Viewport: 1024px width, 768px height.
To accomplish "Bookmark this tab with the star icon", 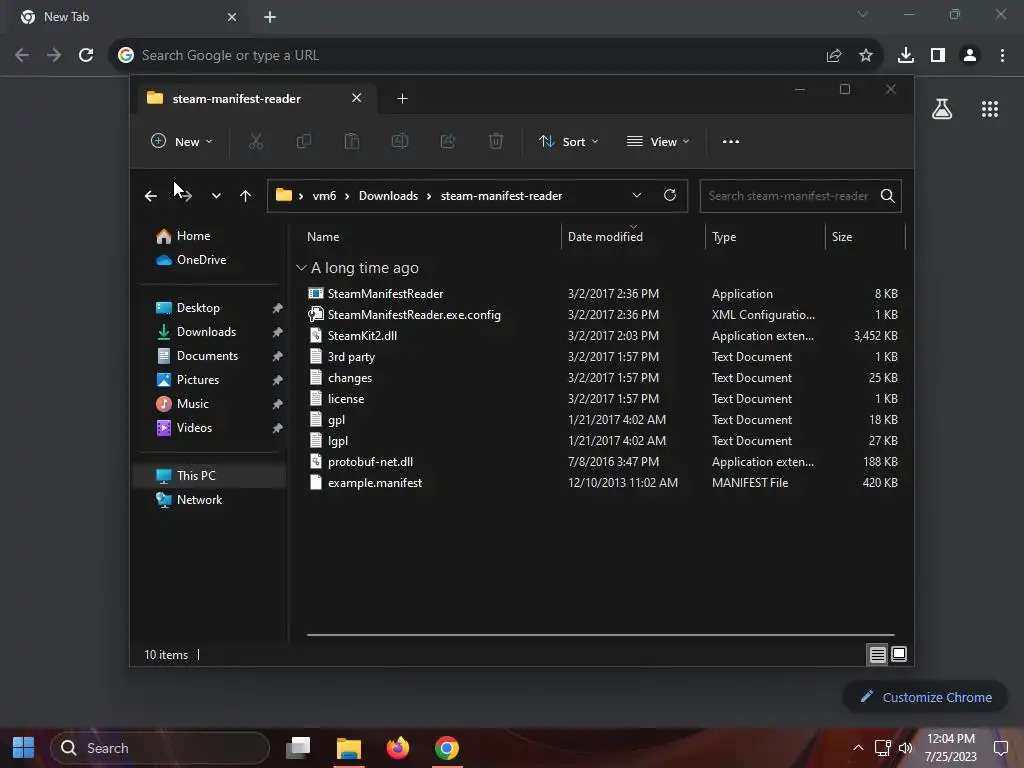I will click(x=866, y=55).
